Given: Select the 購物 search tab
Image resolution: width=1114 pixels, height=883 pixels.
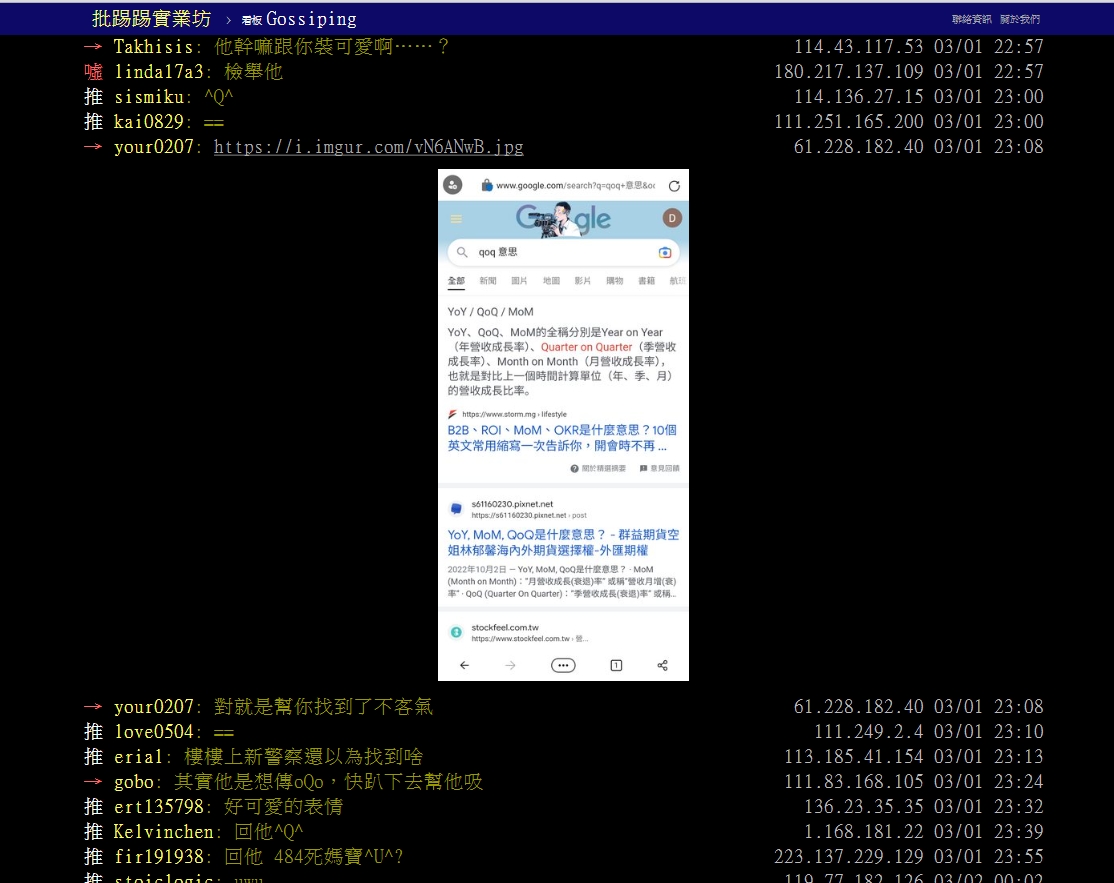Looking at the screenshot, I should click(x=615, y=281).
